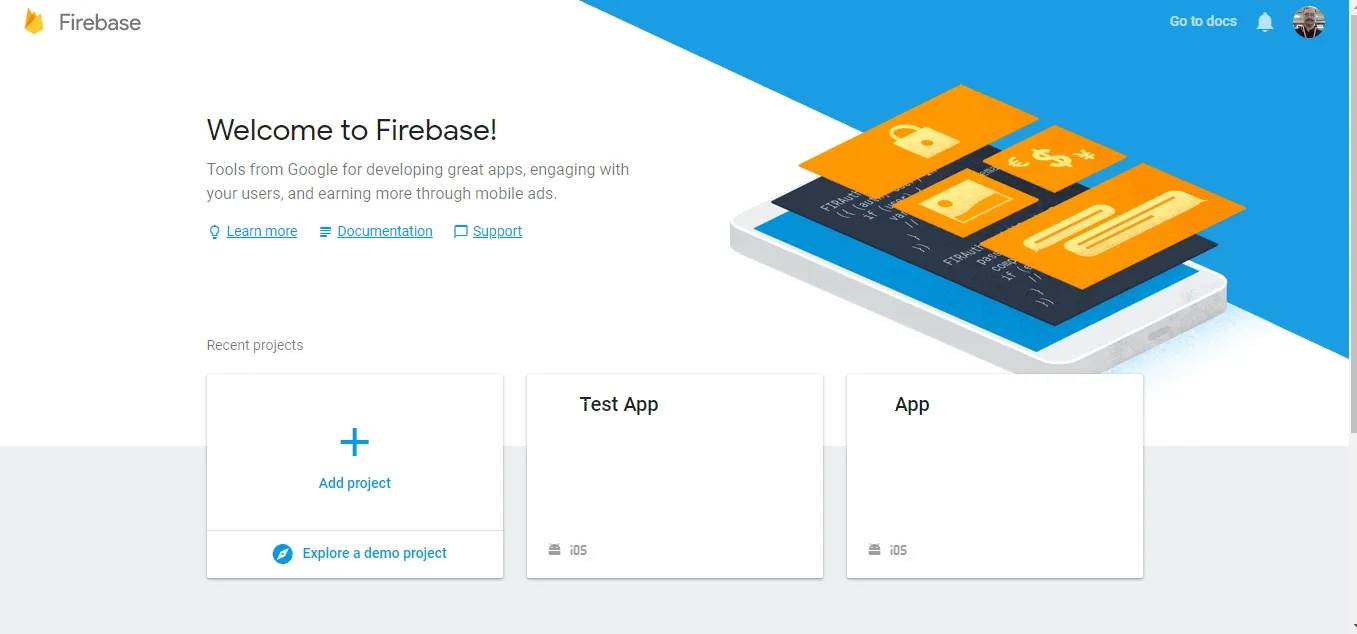Click the Firebase flame logo
Viewport: 1357px width, 634px height.
[34, 22]
